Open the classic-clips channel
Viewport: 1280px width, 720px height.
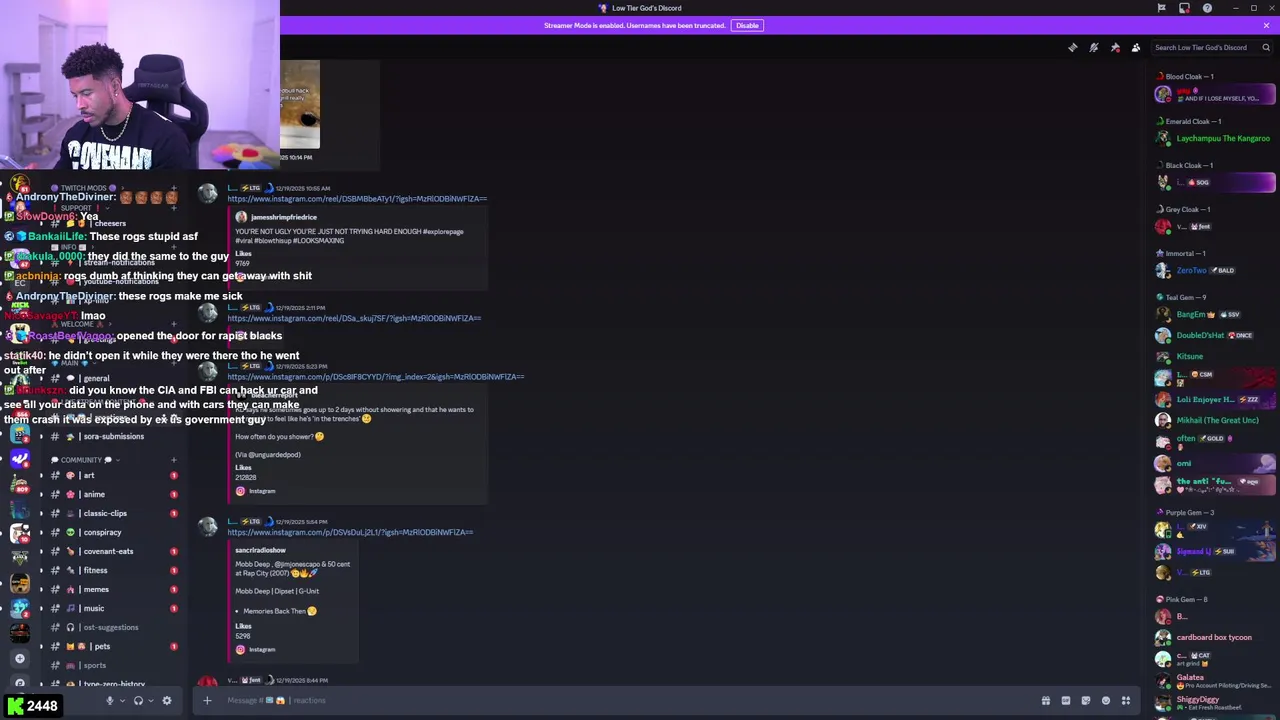(x=110, y=513)
